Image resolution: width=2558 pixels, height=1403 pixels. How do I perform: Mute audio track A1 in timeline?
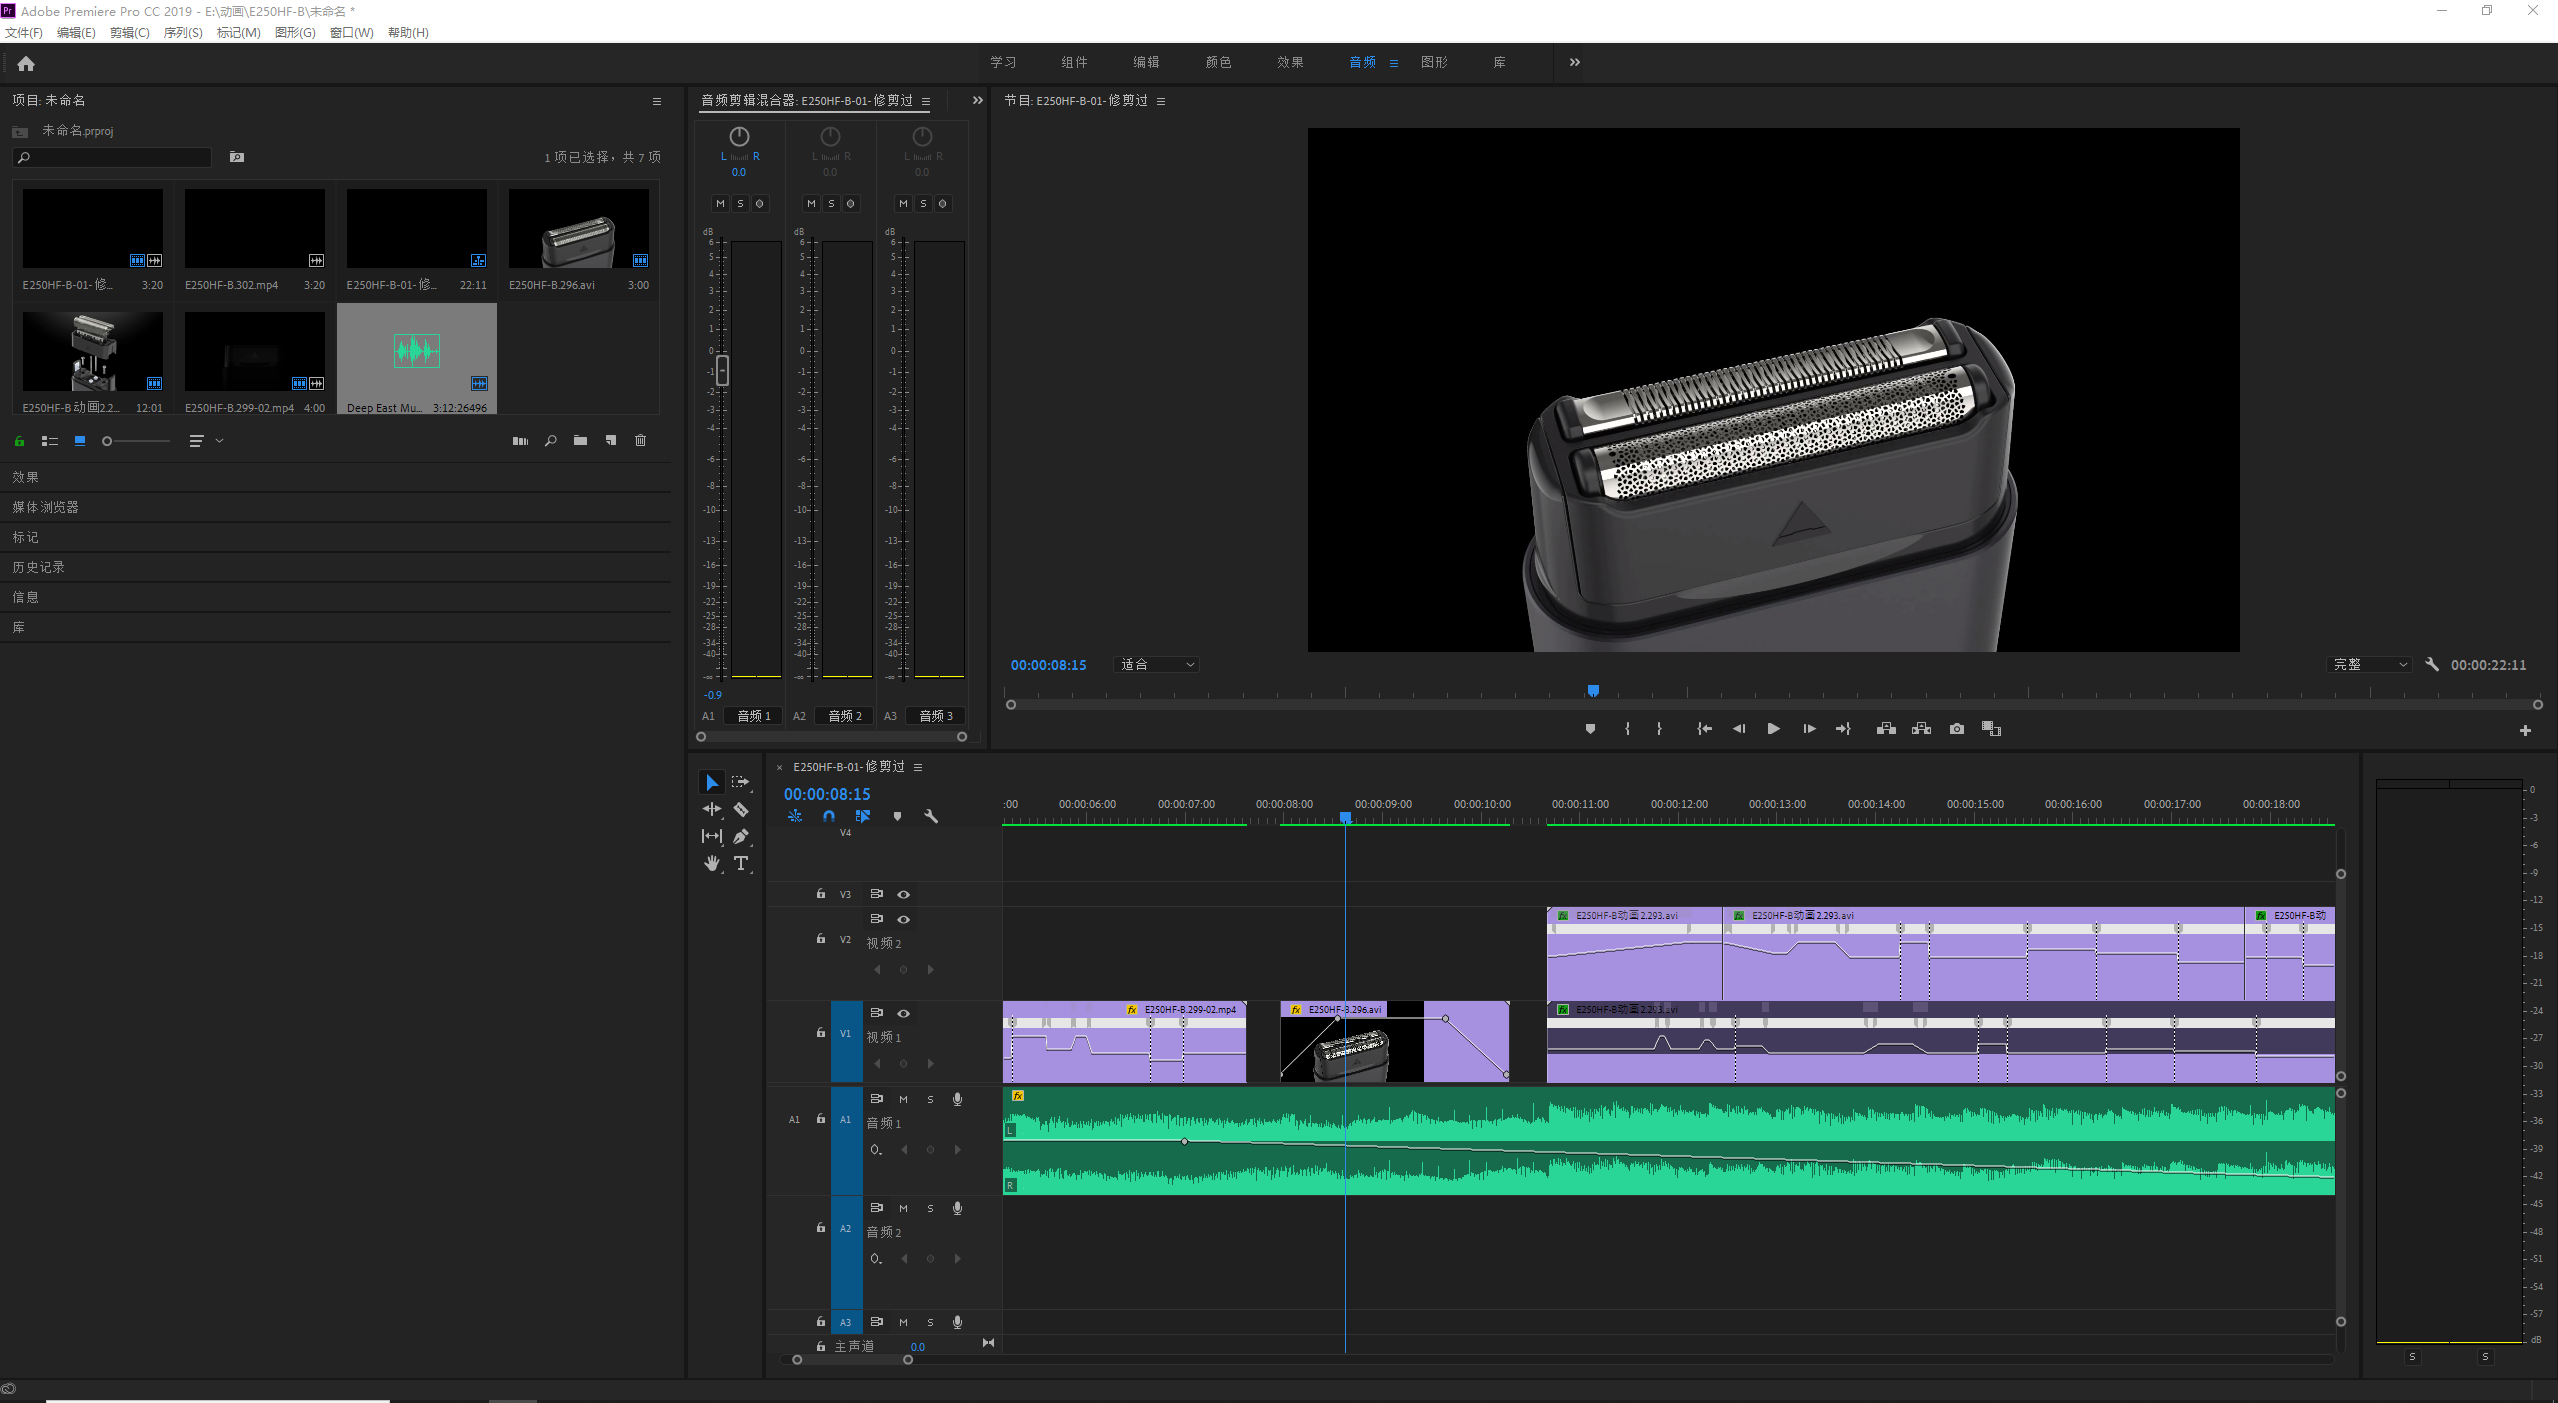click(x=903, y=1099)
